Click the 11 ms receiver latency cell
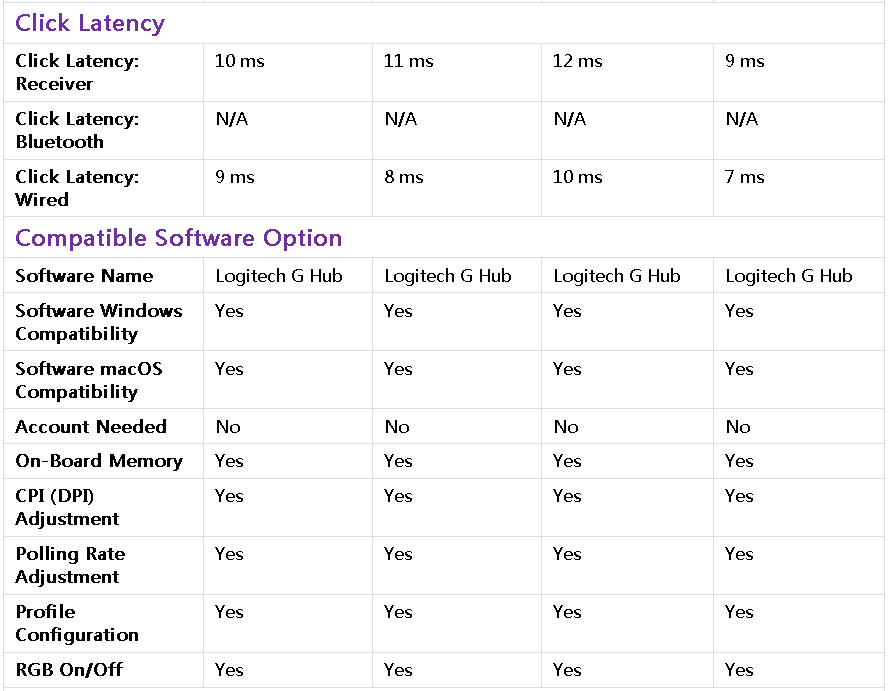 (x=409, y=61)
